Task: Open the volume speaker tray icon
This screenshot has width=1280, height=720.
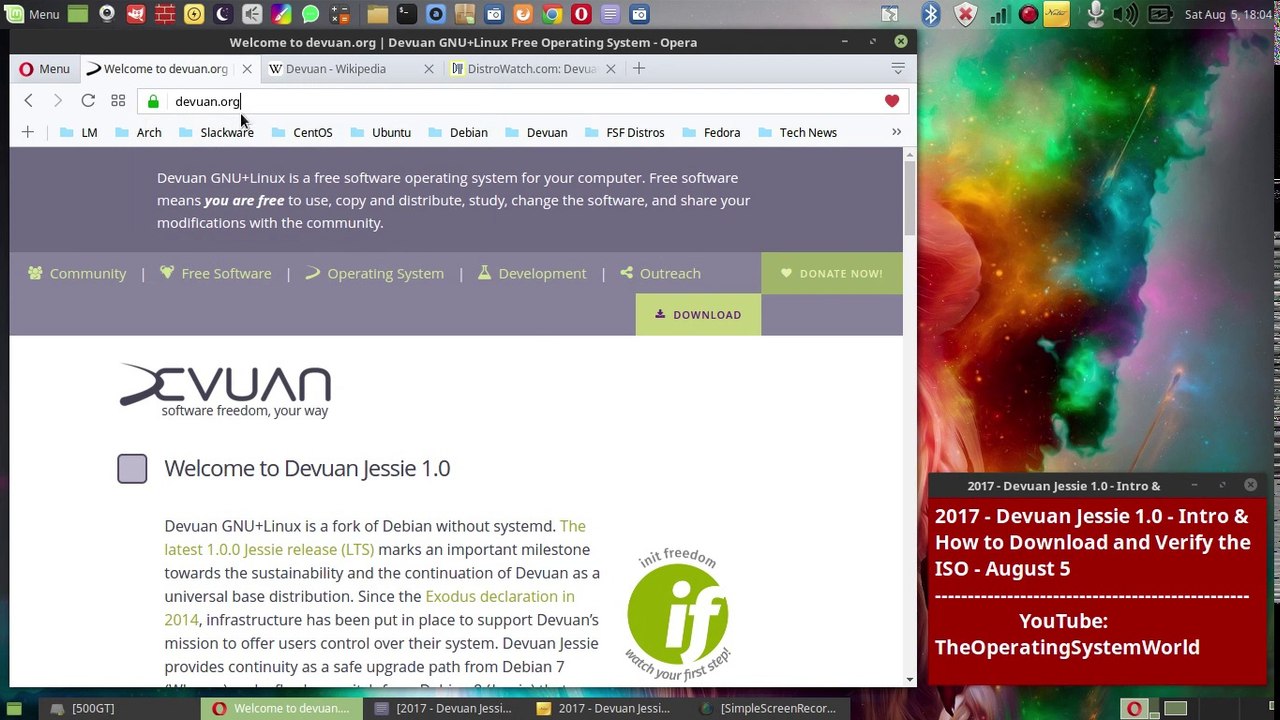Action: (1125, 14)
